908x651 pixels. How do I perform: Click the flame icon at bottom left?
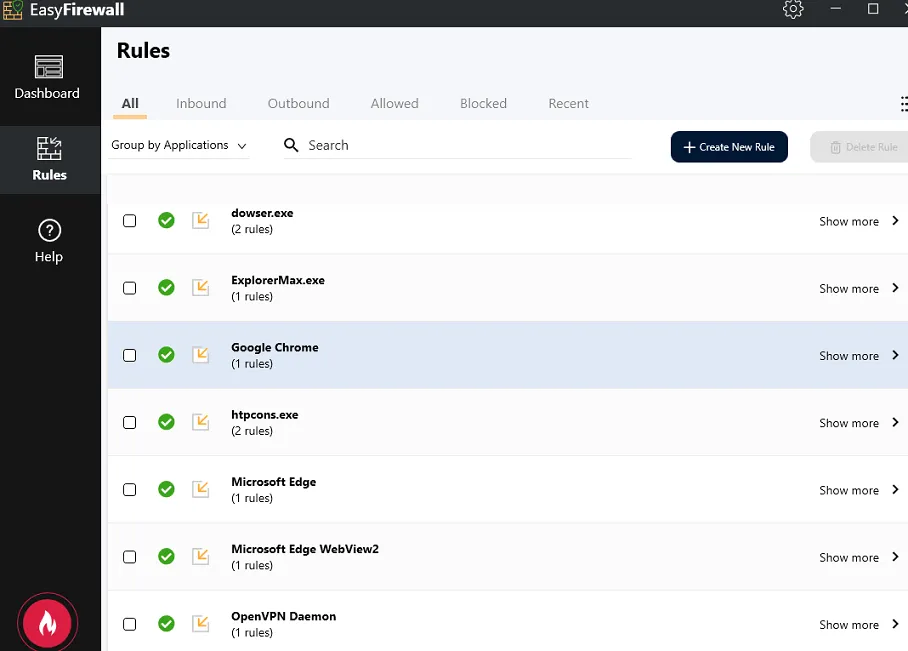click(48, 622)
